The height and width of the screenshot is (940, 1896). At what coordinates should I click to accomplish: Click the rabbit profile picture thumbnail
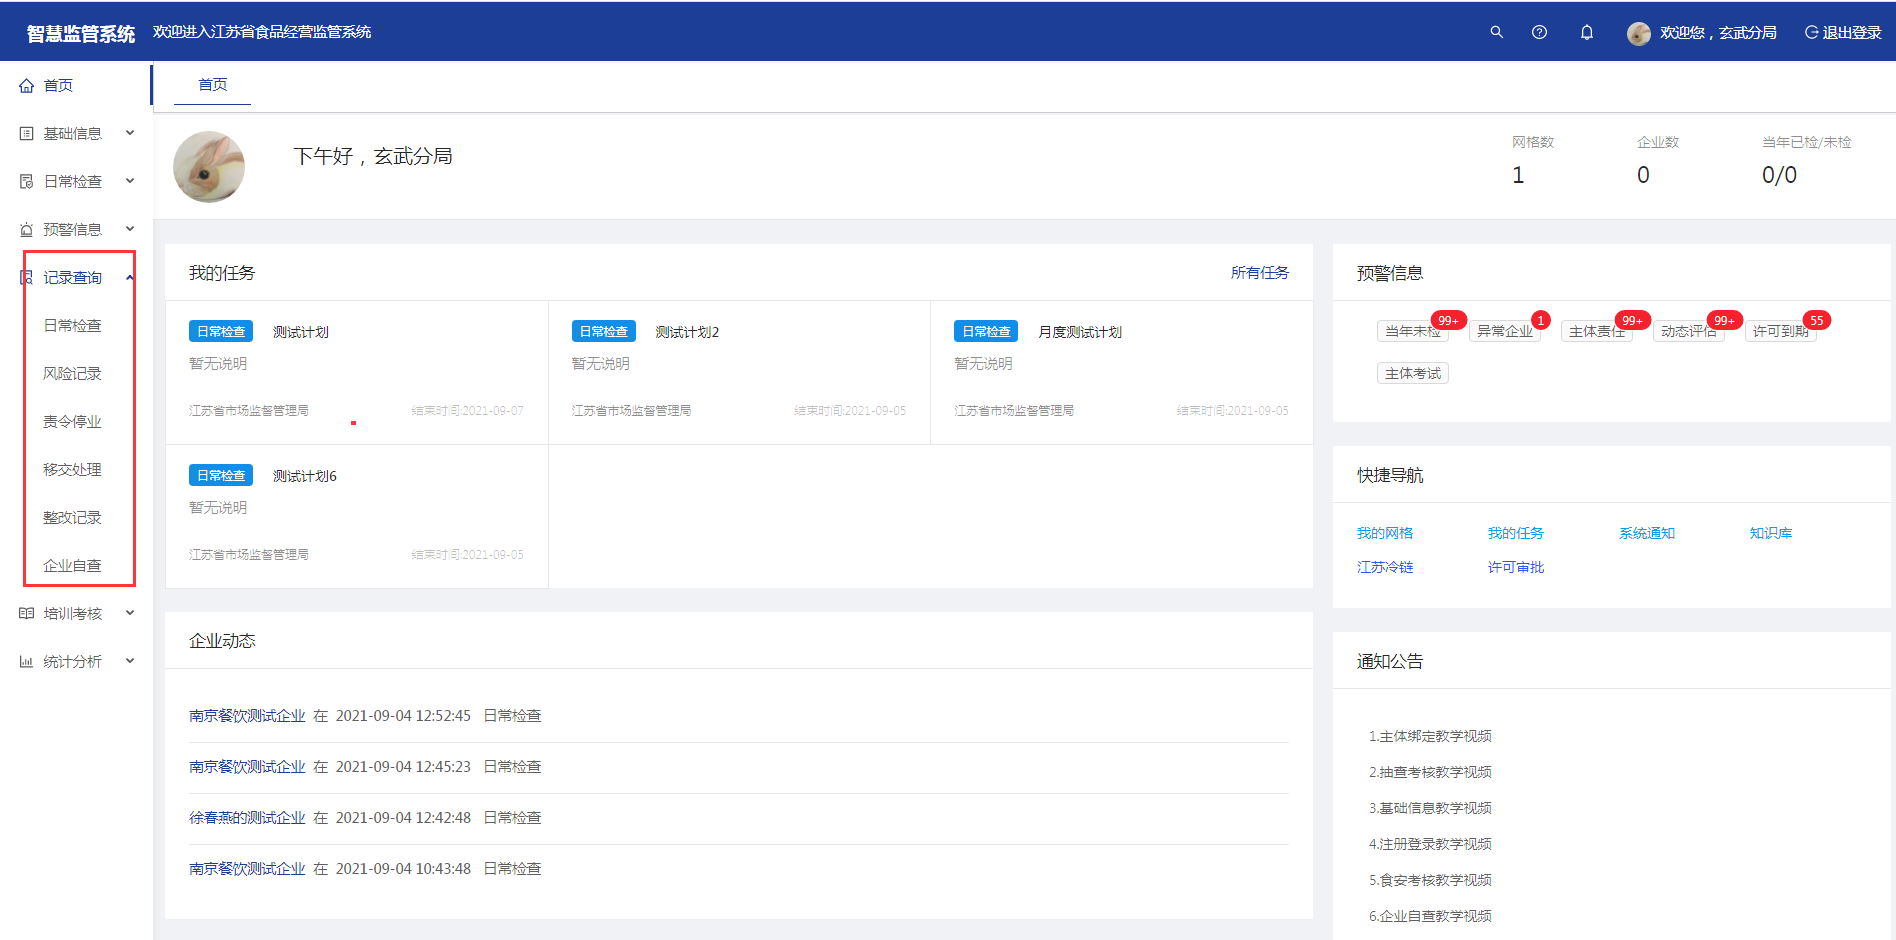[x=209, y=167]
